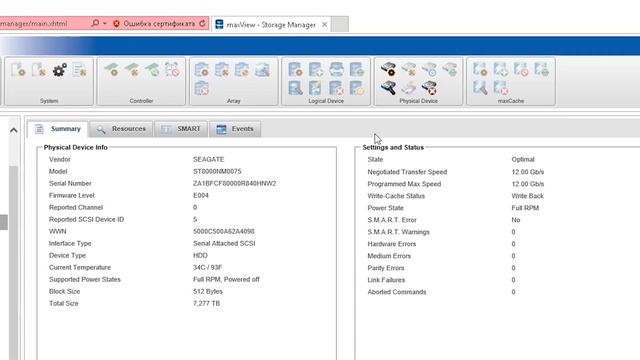Click green card with orange star in Controller group
This screenshot has height=360, width=640.
click(x=132, y=70)
